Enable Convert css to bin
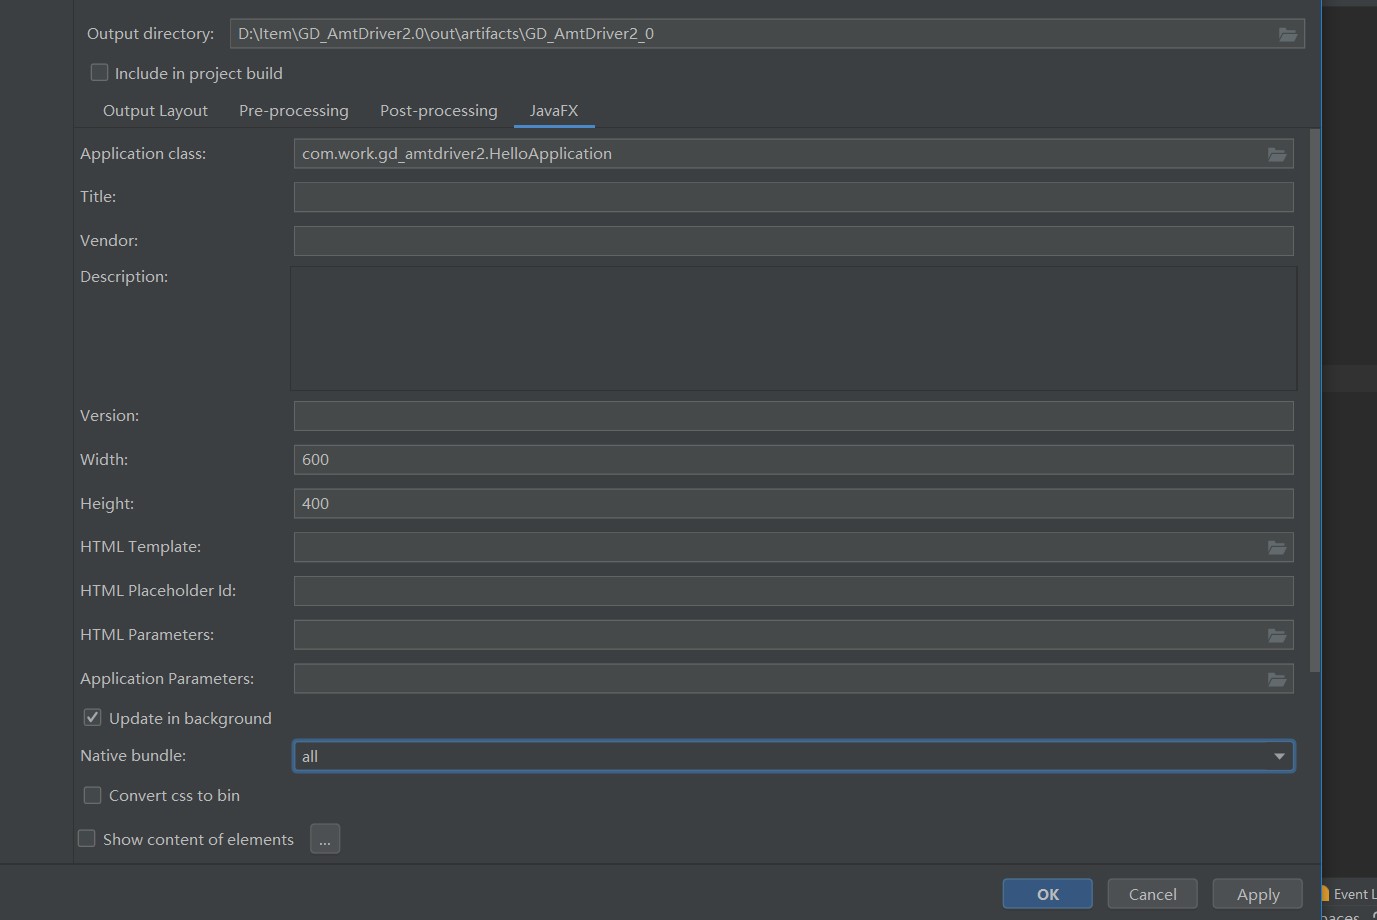 (92, 795)
